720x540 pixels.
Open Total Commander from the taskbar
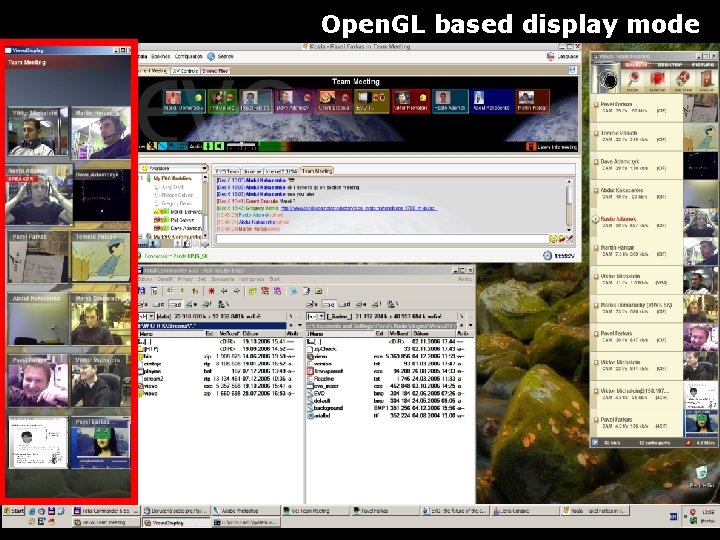[x=106, y=511]
